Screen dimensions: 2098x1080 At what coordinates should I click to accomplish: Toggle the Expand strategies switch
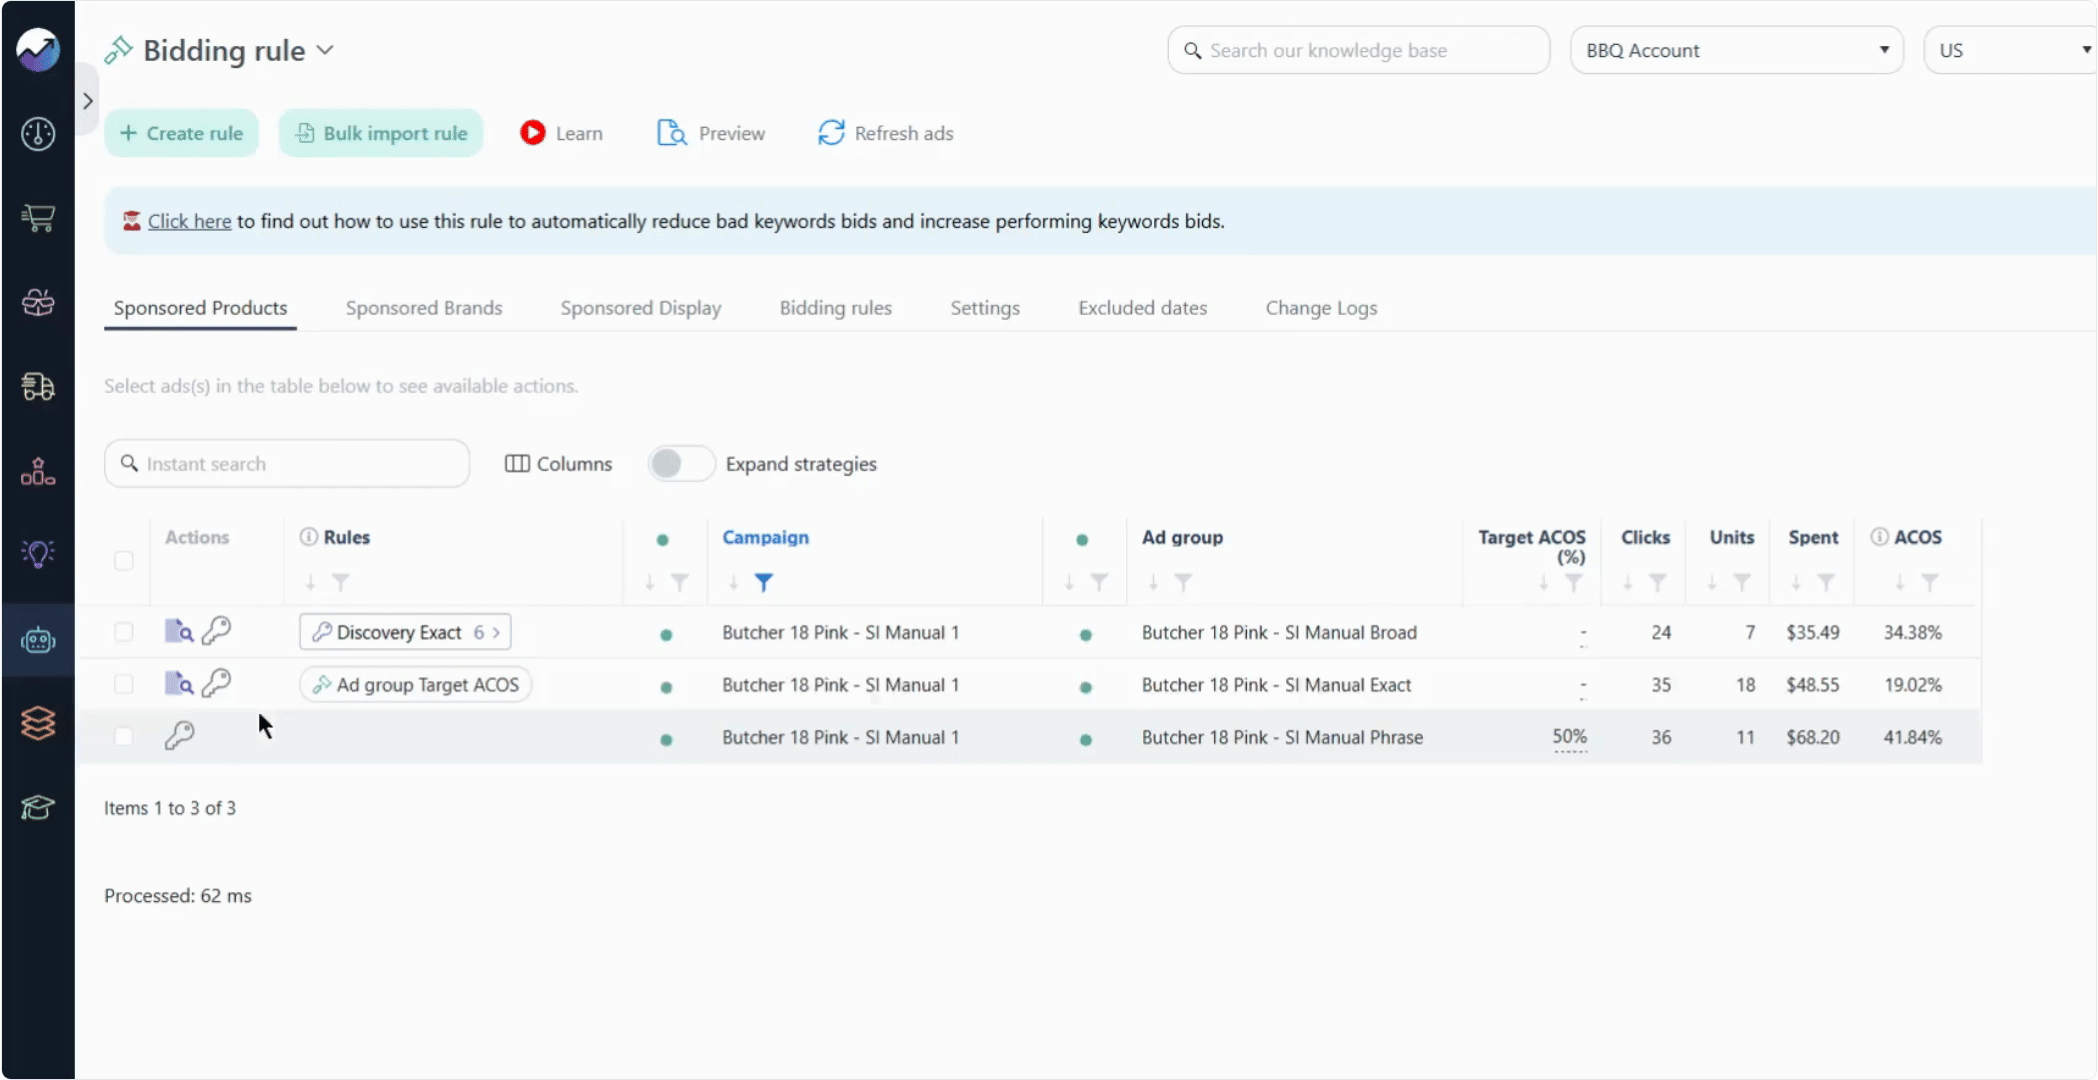(681, 464)
